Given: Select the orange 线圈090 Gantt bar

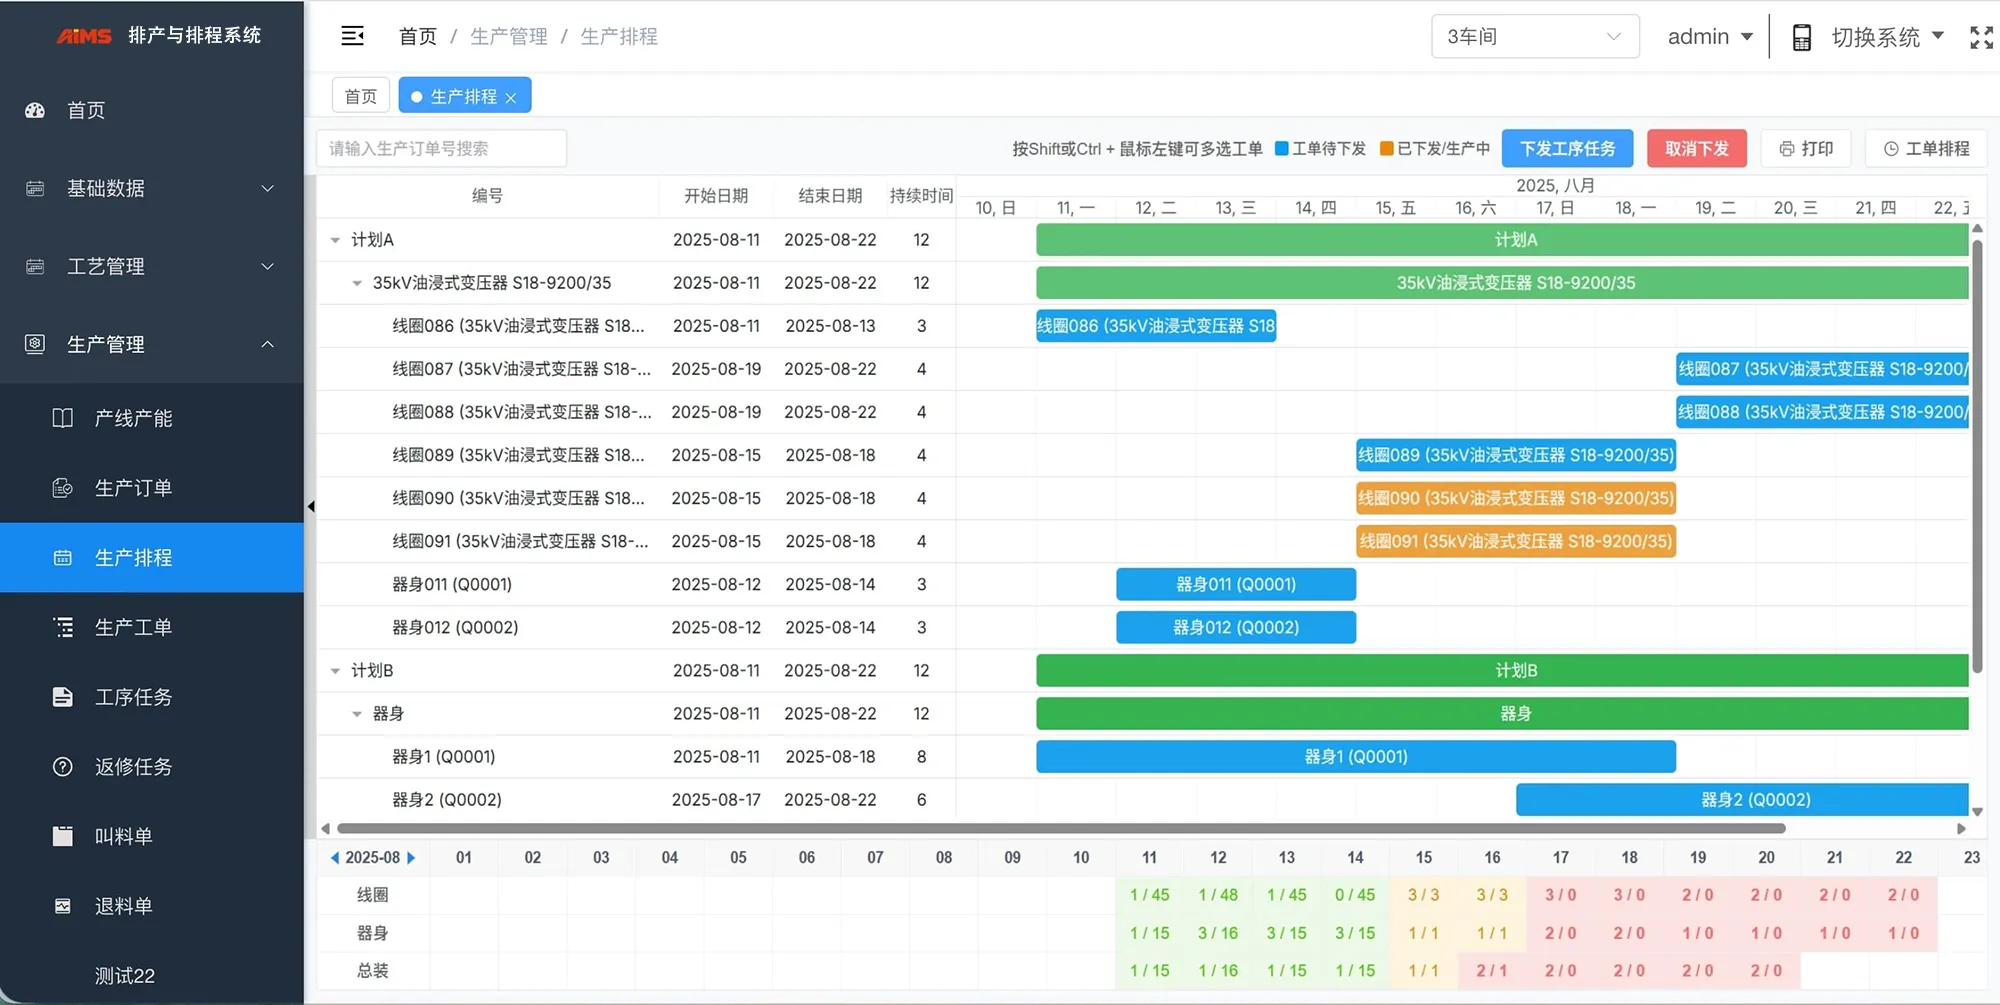Looking at the screenshot, I should (1516, 498).
